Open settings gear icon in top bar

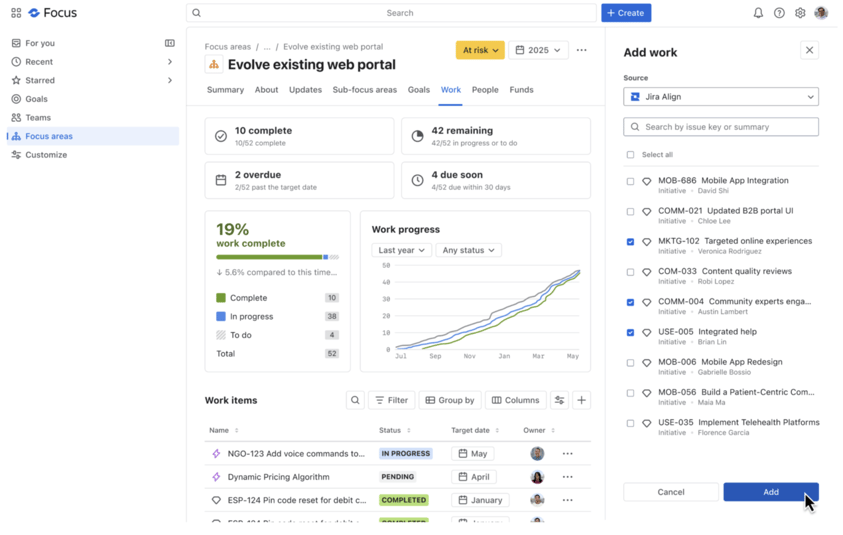[800, 13]
